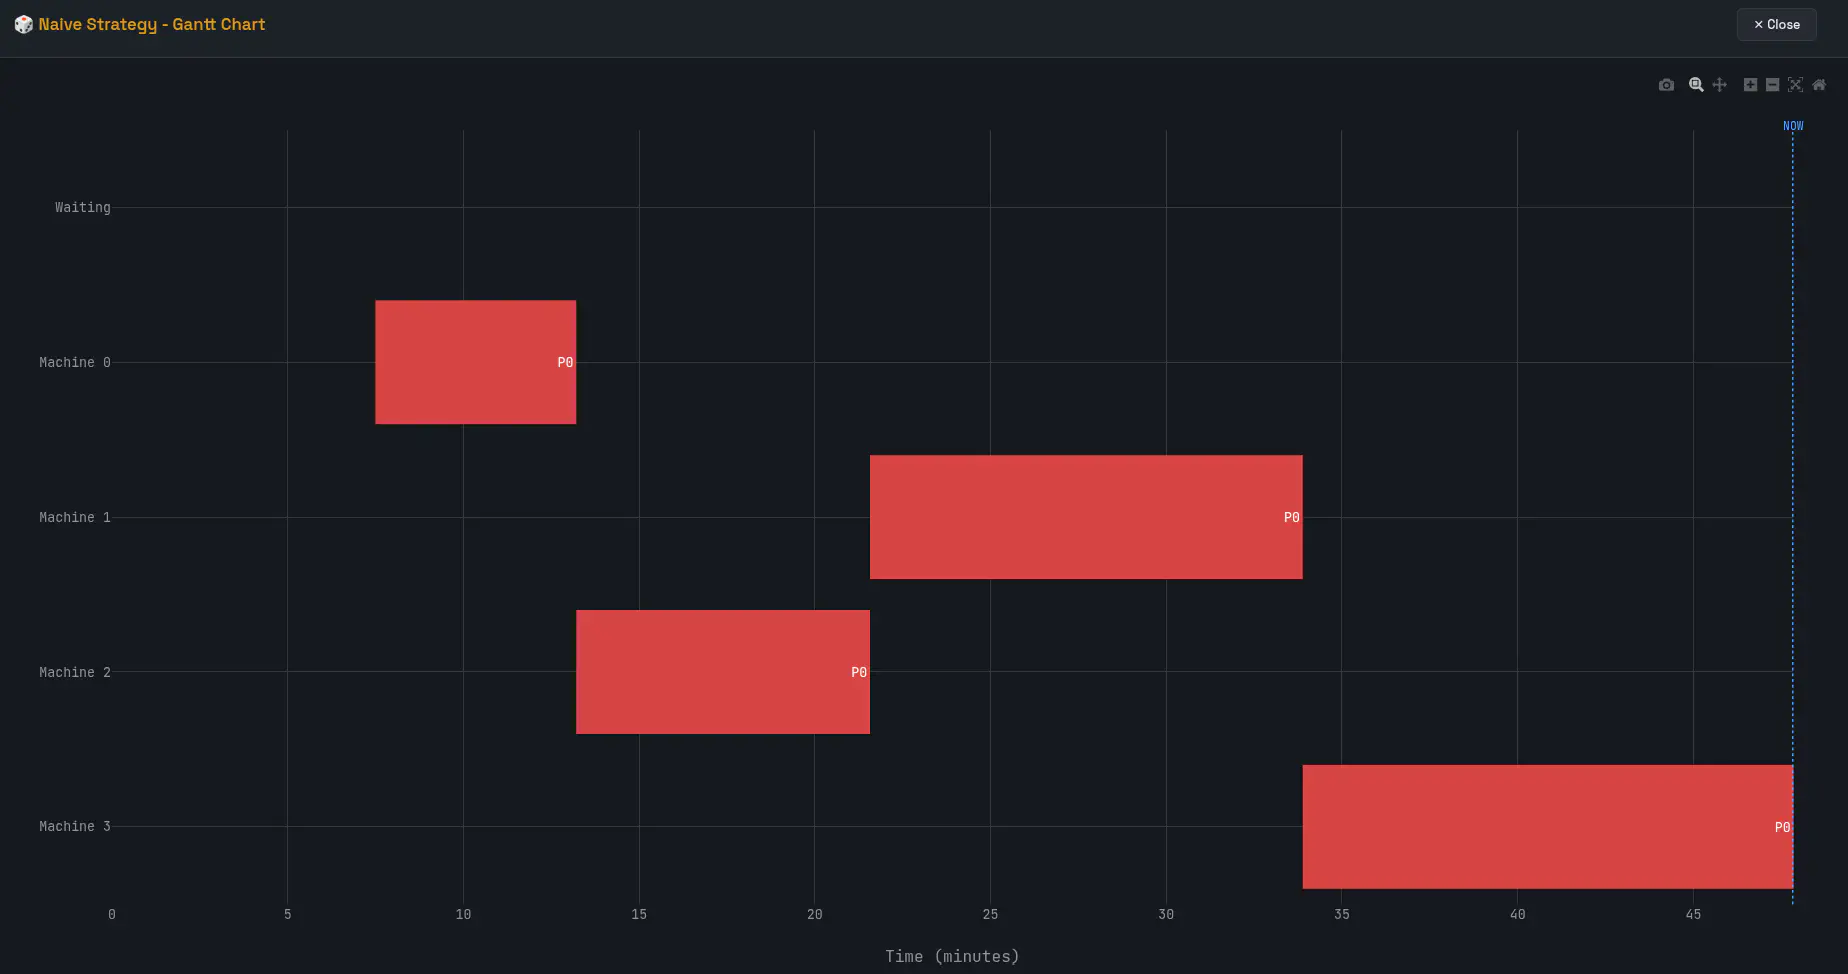Select the zoom magnifier tool
The width and height of the screenshot is (1848, 974).
(1696, 85)
